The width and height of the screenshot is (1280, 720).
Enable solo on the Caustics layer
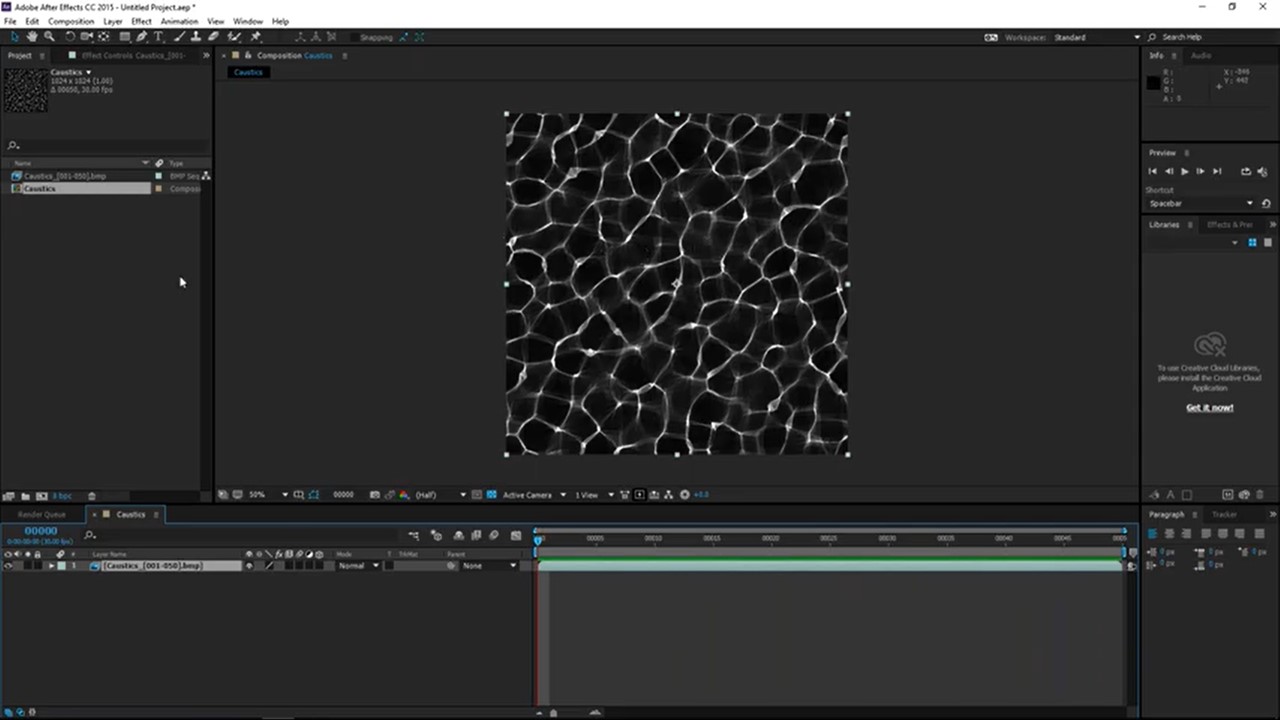(x=28, y=565)
